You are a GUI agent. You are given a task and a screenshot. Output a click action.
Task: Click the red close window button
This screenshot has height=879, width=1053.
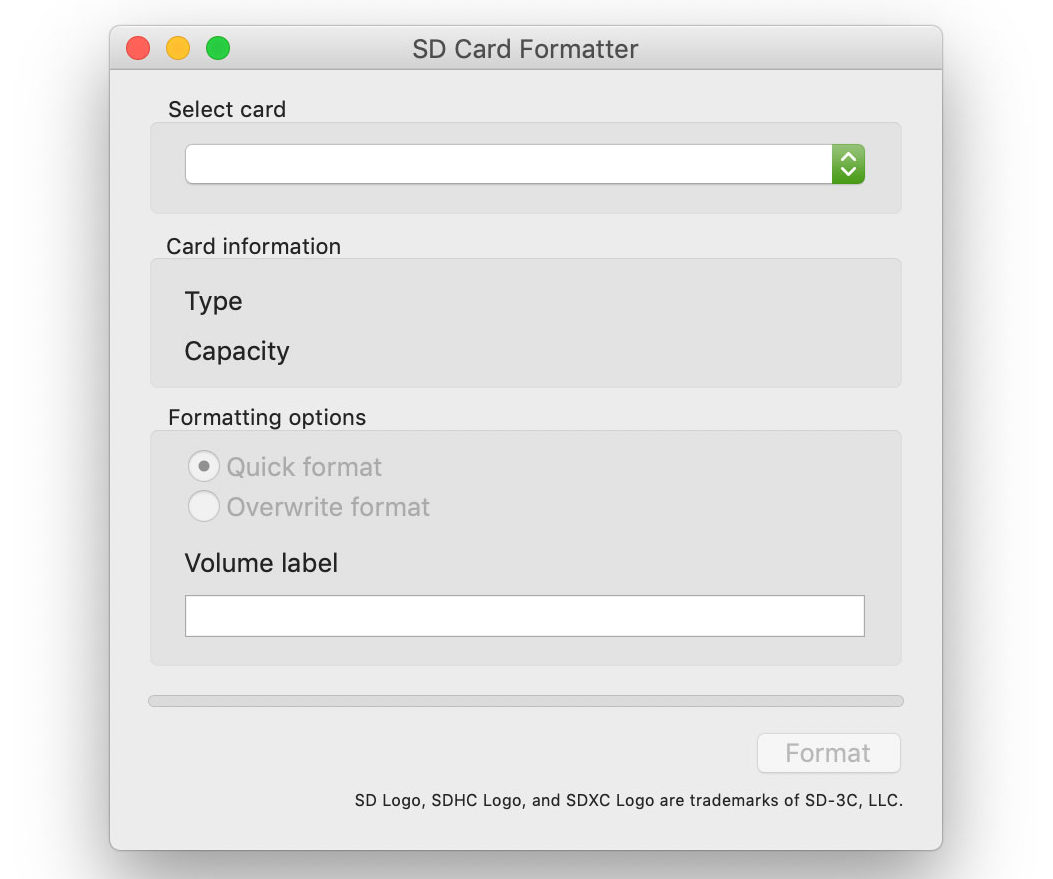[138, 48]
